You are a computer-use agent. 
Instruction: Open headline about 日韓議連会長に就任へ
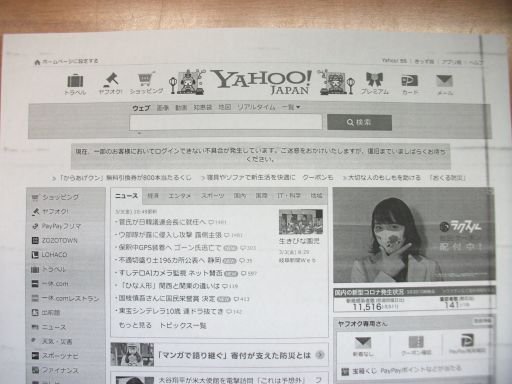click(162, 222)
